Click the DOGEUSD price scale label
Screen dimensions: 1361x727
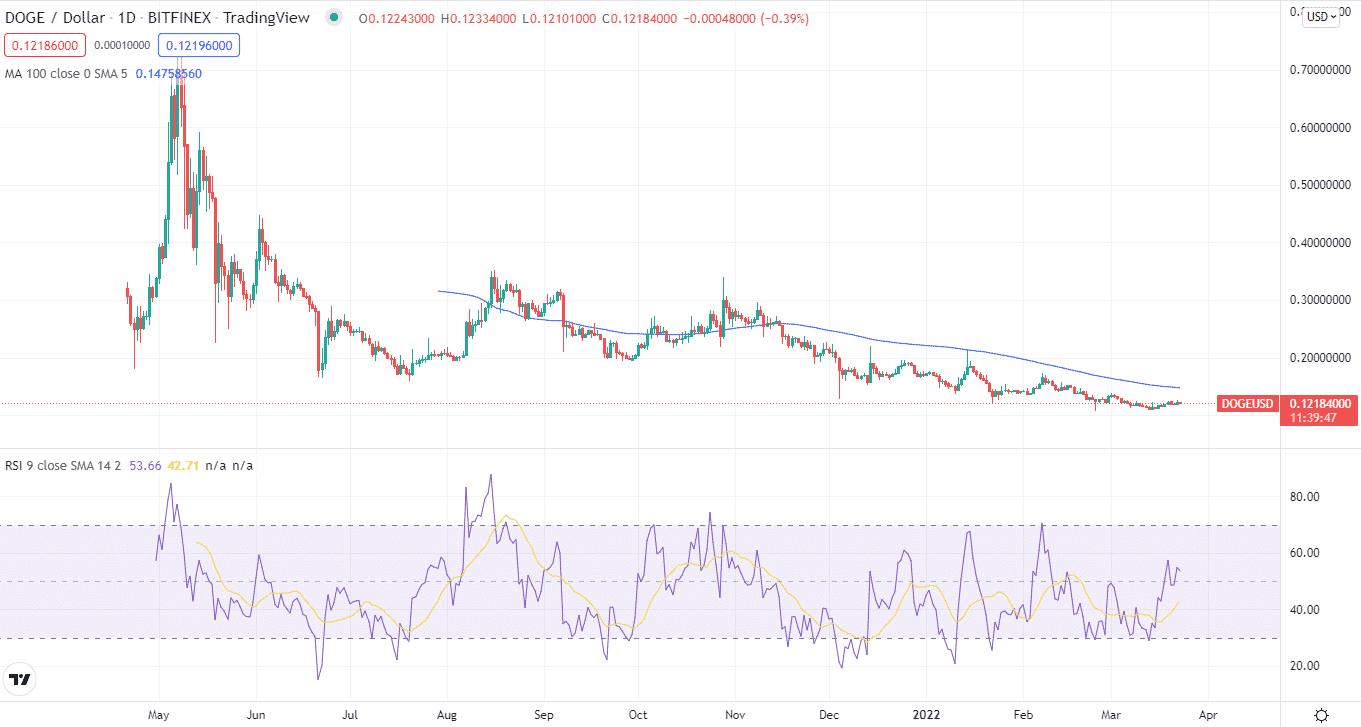tap(1248, 404)
